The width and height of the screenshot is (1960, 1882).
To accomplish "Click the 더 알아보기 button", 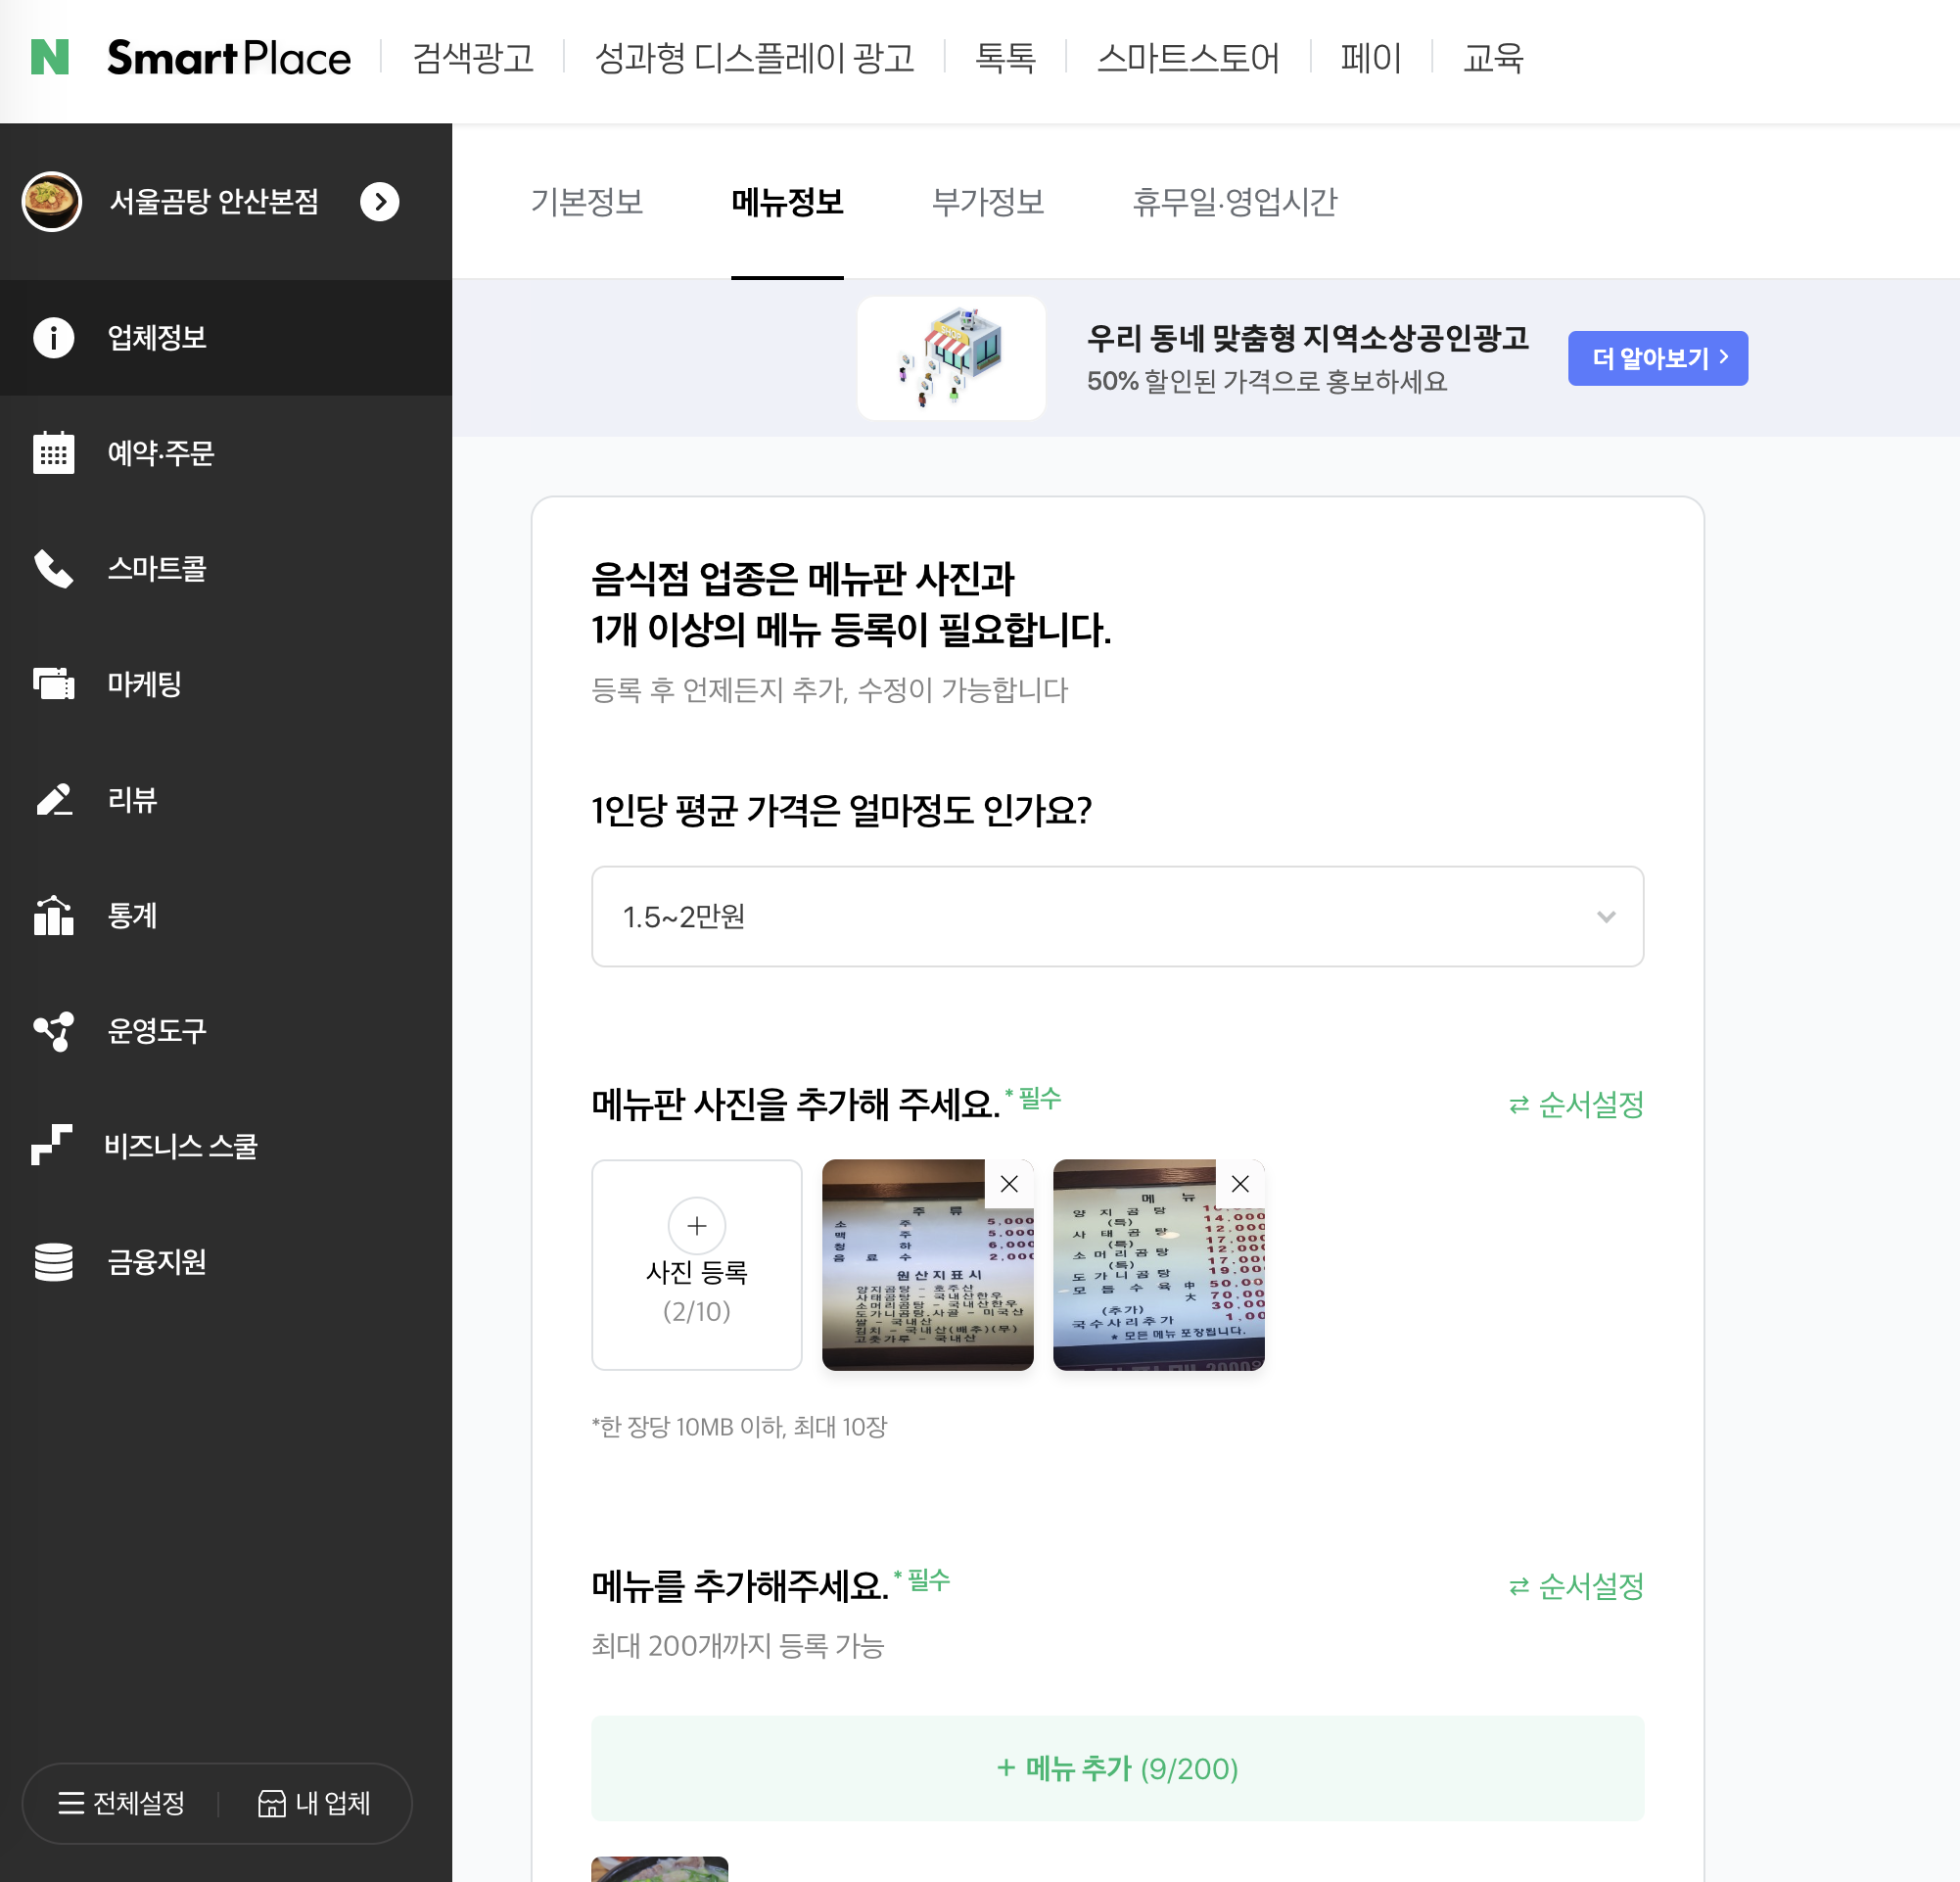I will pos(1657,358).
